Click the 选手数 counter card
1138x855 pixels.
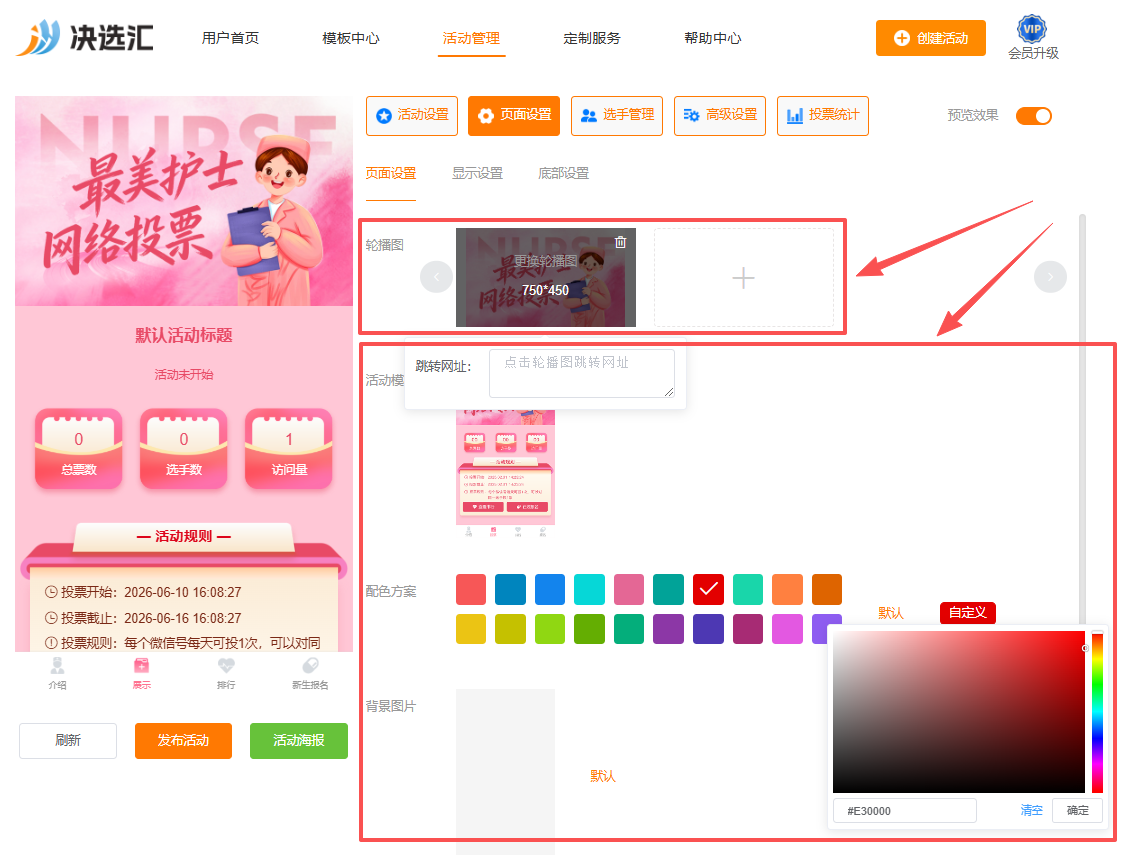[184, 449]
